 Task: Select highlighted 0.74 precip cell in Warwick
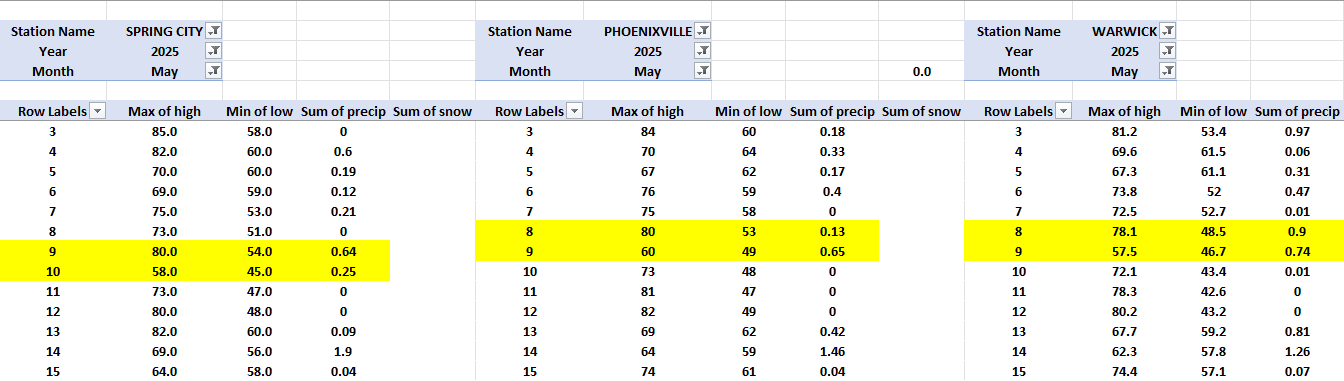[1297, 251]
